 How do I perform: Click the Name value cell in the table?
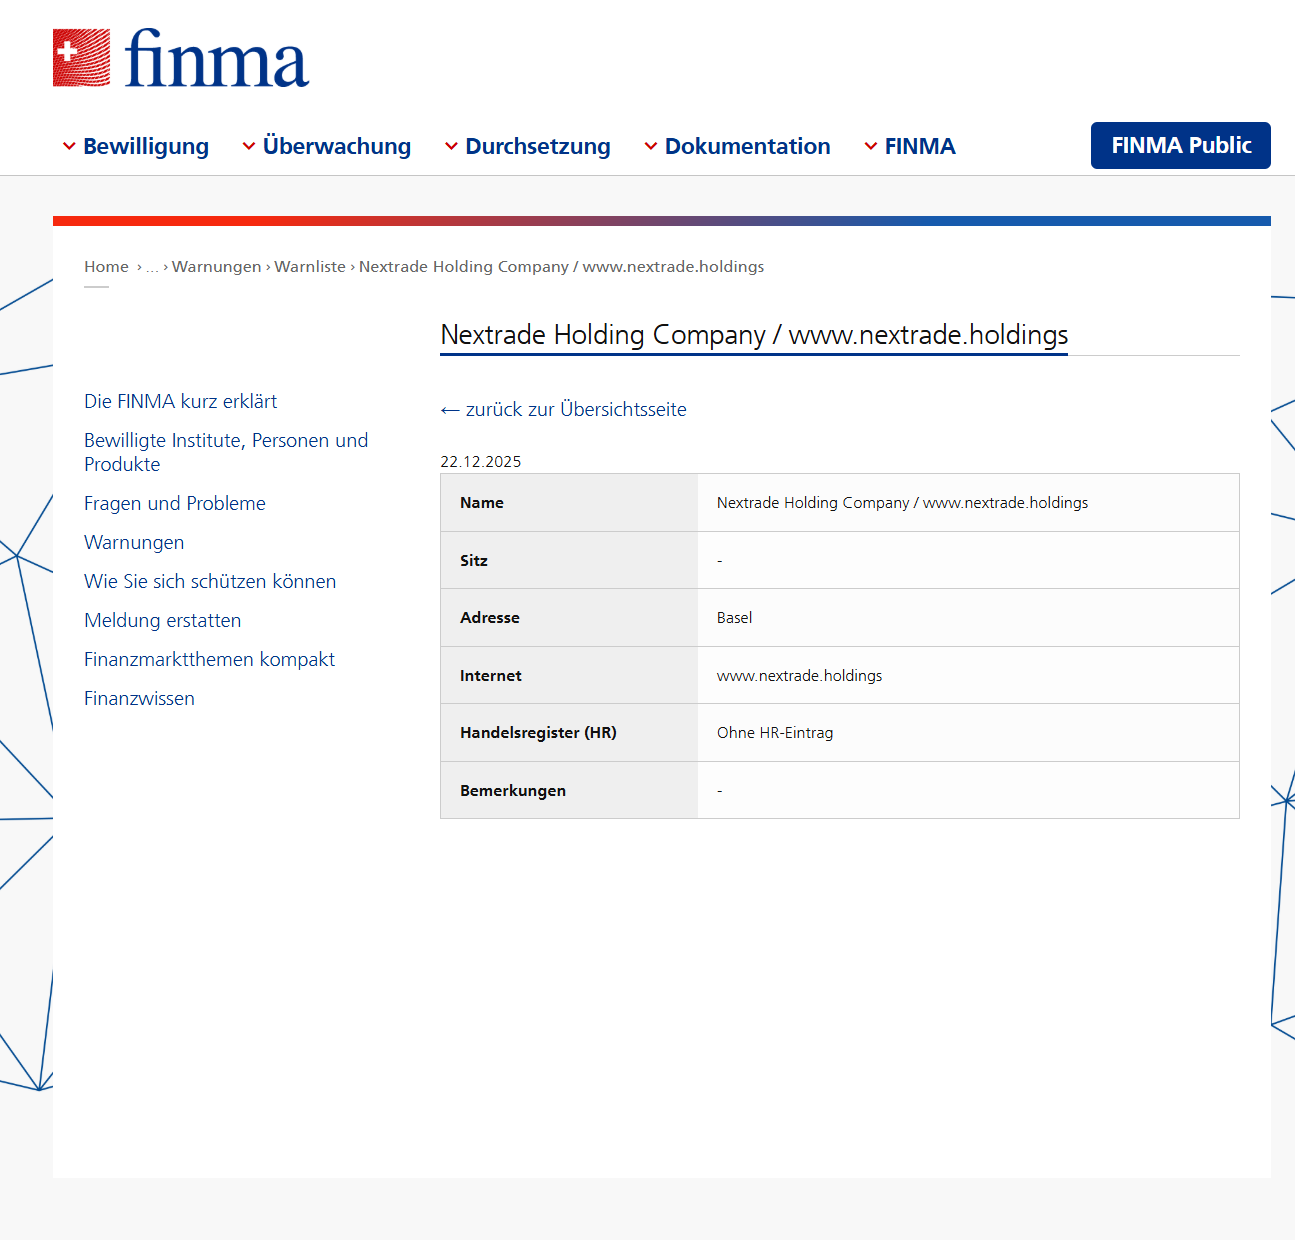968,503
